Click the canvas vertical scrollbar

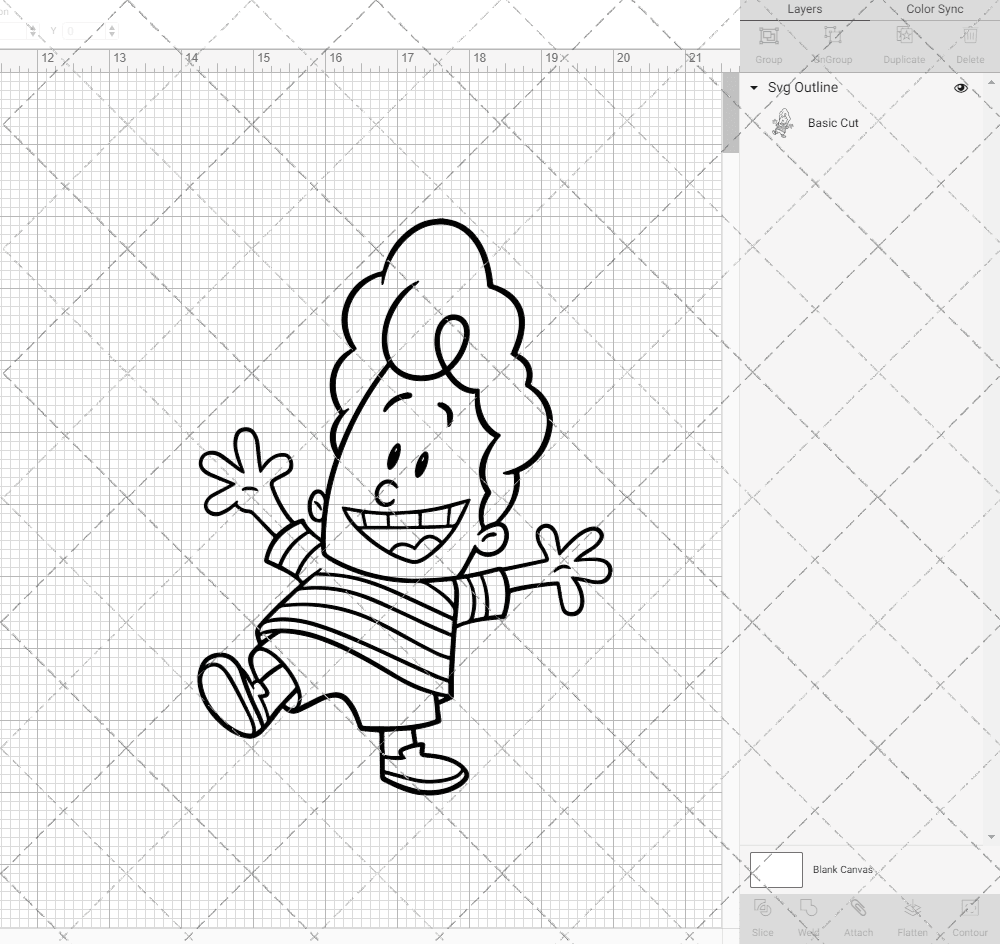731,110
